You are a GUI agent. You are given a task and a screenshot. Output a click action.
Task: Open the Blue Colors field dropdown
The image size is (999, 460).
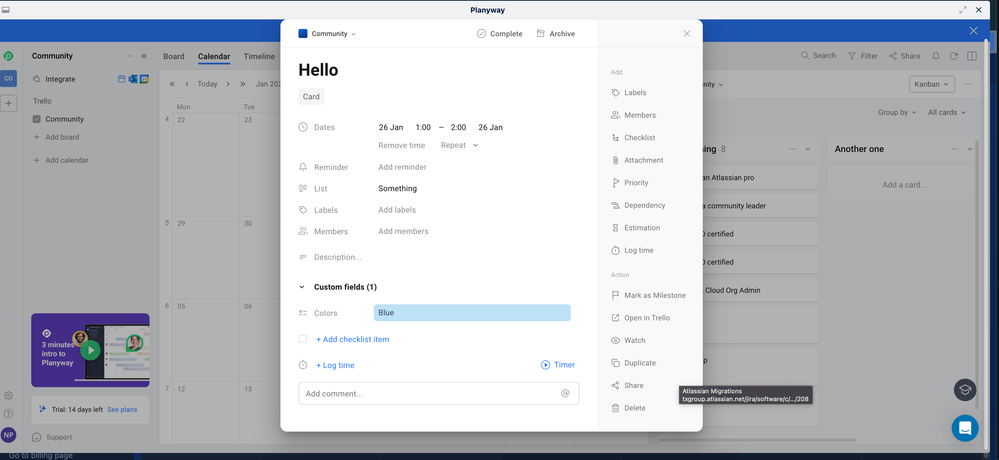pos(472,313)
